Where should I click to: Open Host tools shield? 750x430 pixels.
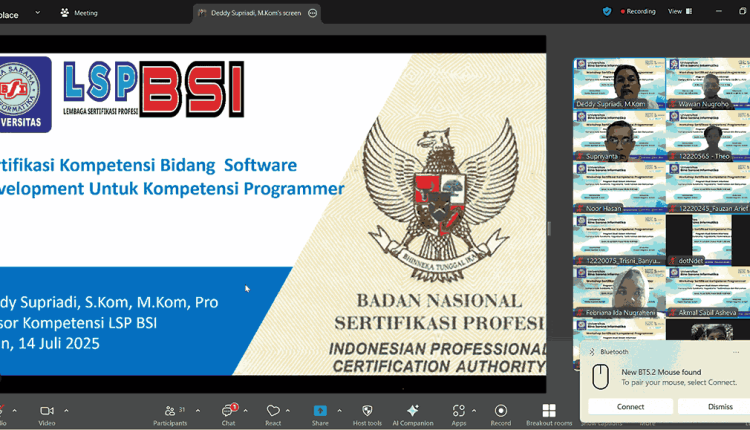click(367, 415)
